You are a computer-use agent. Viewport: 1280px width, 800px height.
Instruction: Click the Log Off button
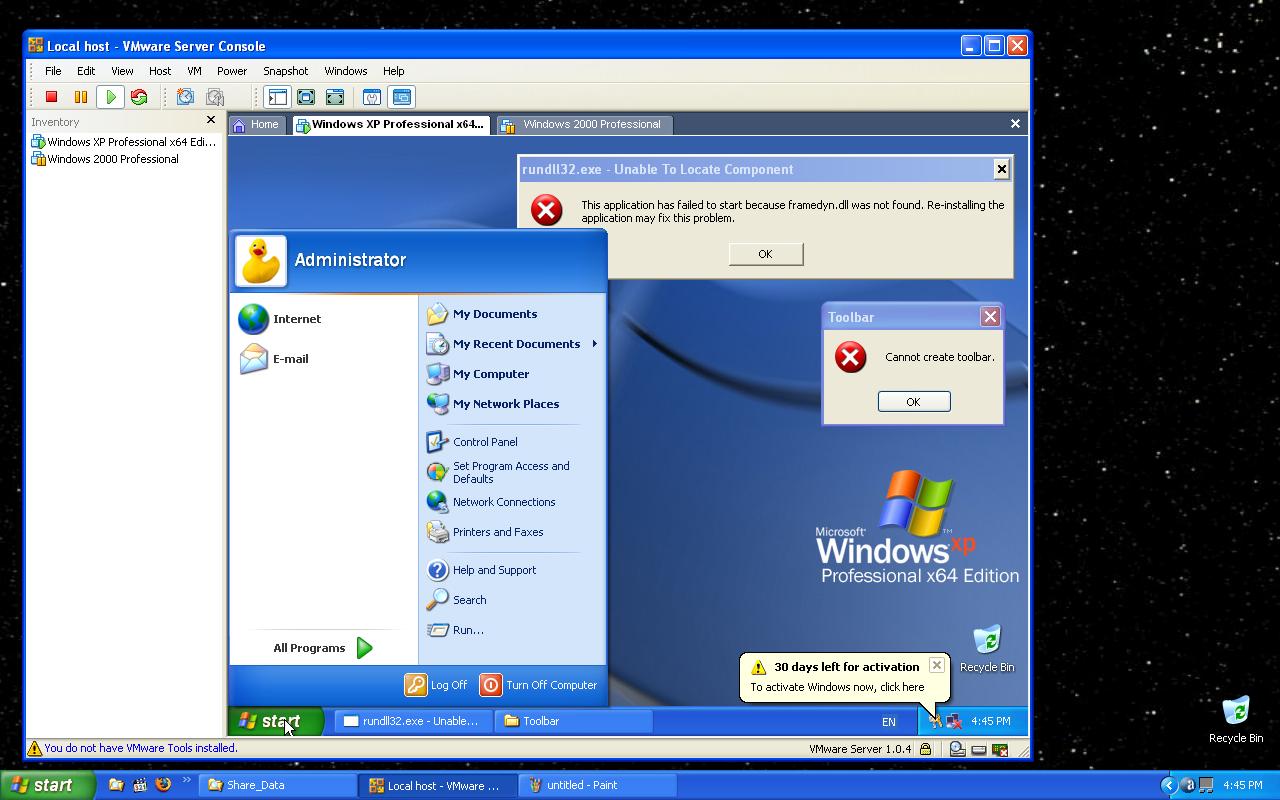coord(436,685)
